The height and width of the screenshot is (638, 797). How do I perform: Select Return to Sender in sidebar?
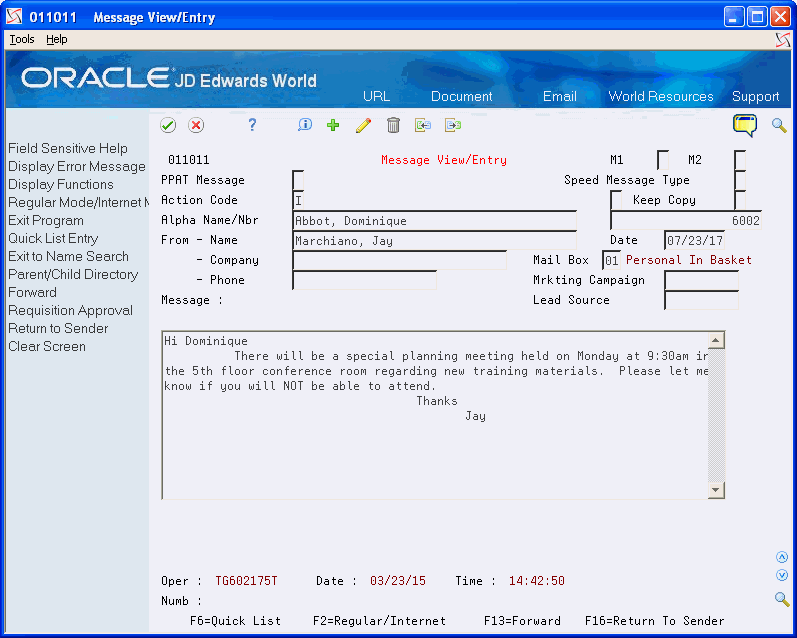tap(58, 328)
